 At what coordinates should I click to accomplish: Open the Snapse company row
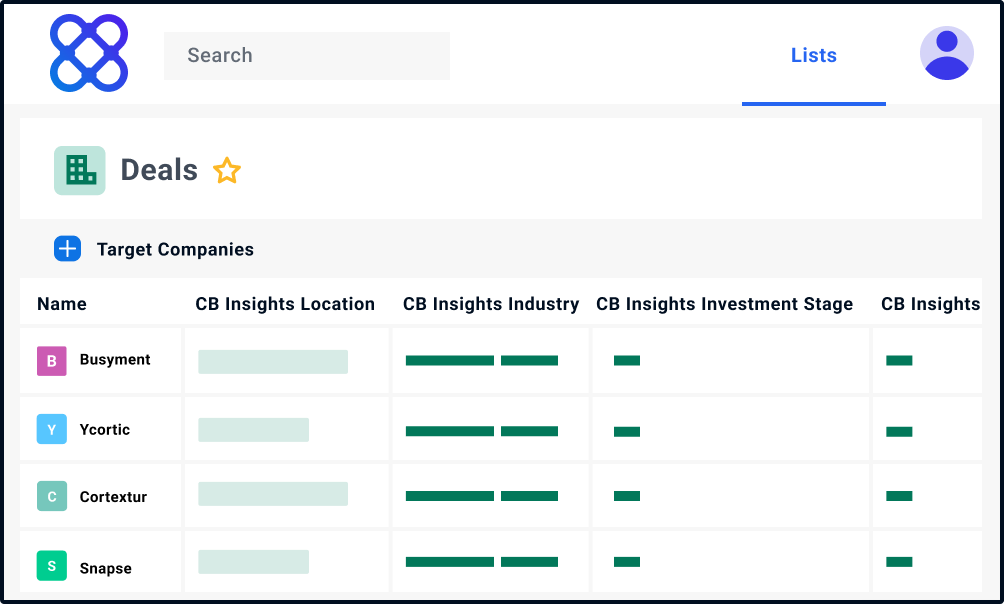(501, 562)
